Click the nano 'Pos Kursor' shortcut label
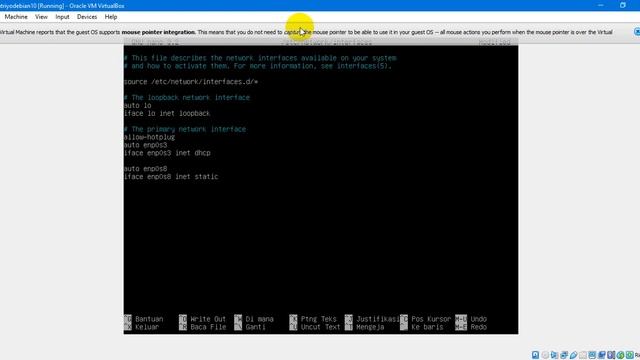This screenshot has height=360, width=640. (431, 319)
